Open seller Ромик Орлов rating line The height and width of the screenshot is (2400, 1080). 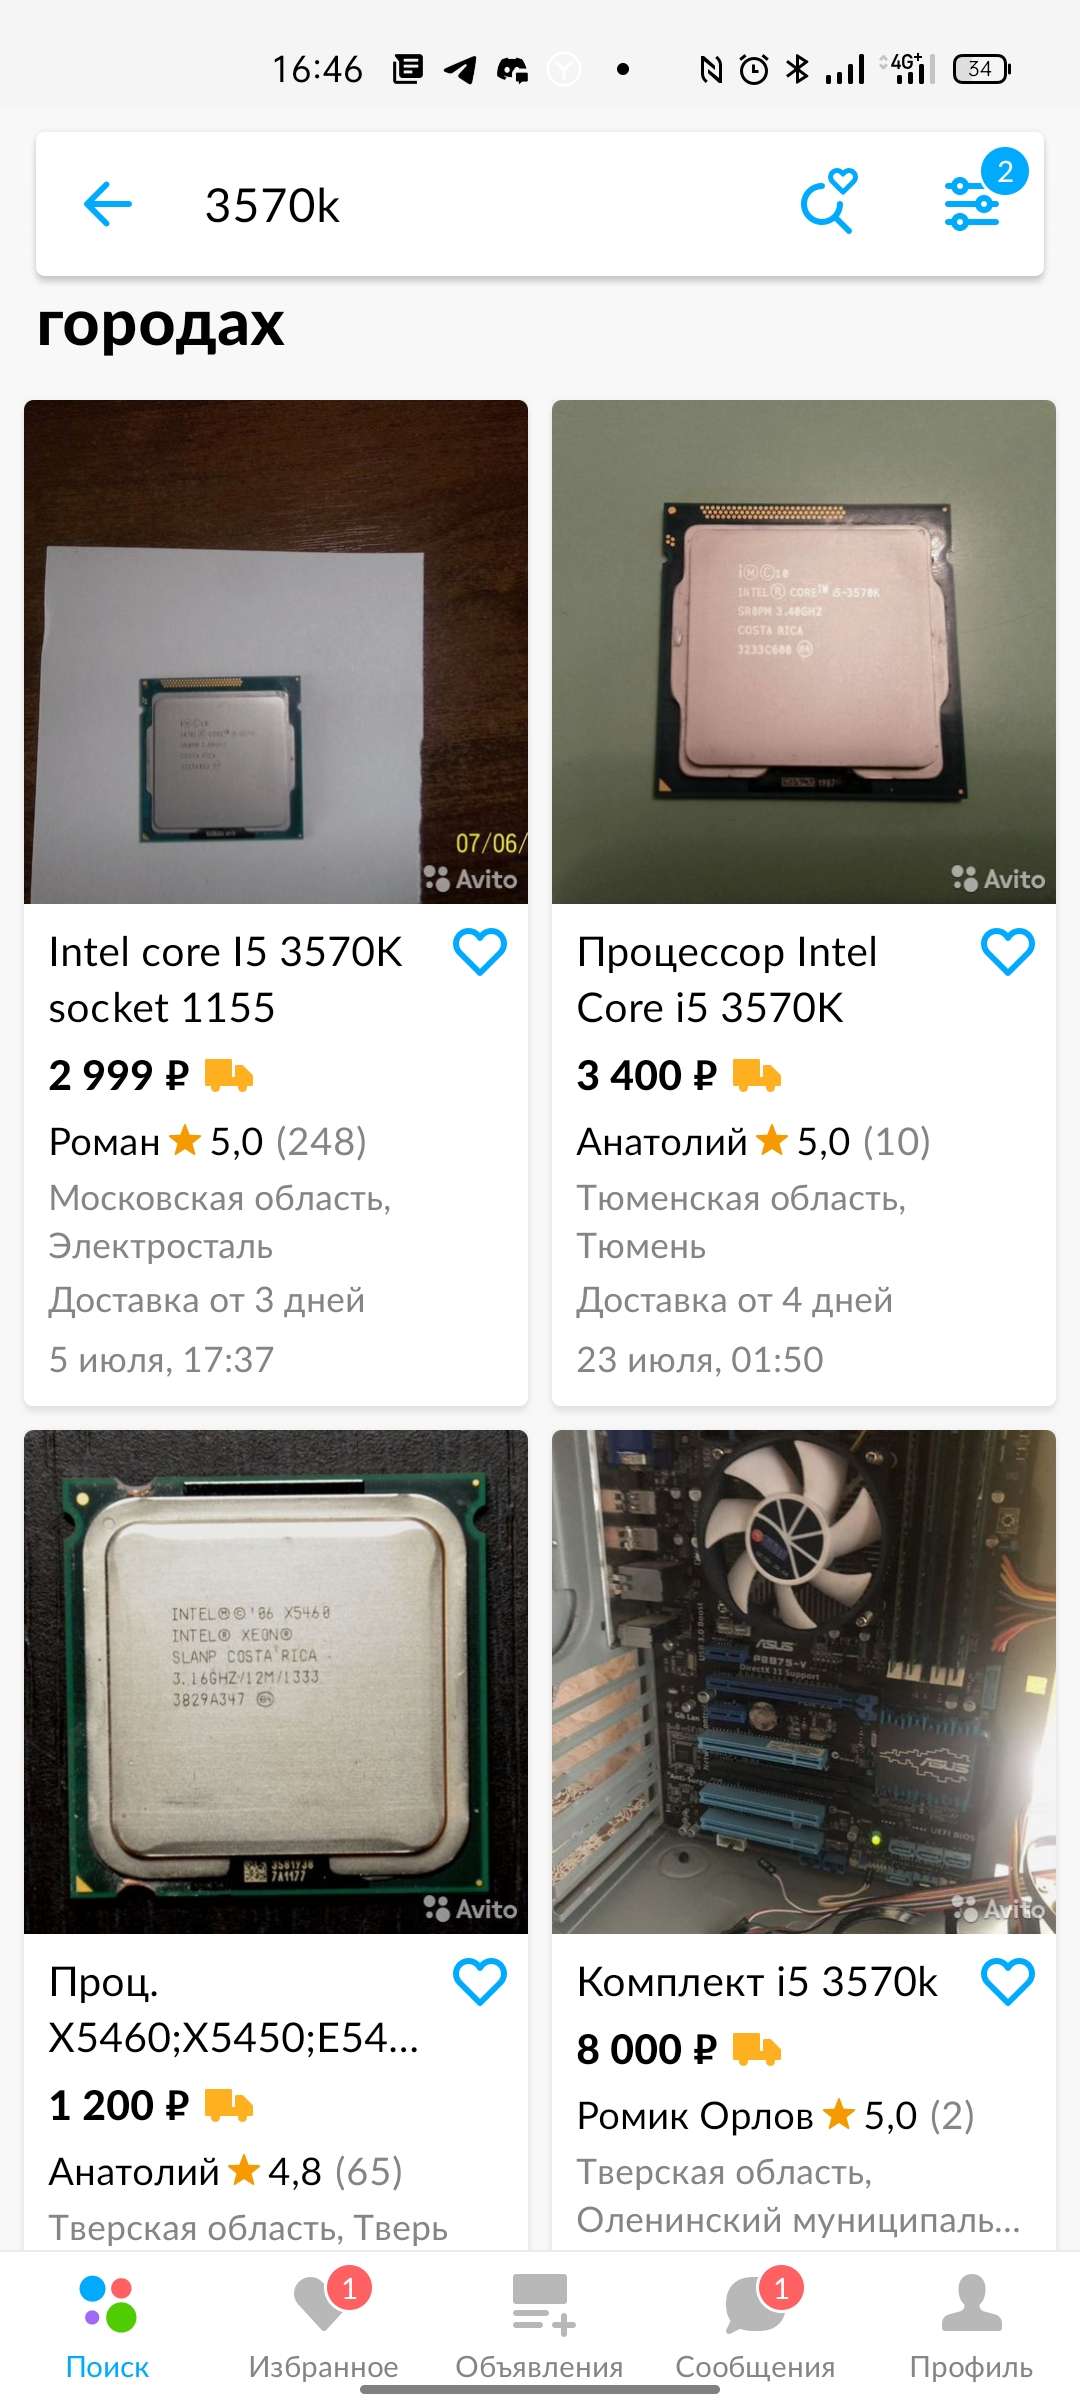click(775, 2115)
